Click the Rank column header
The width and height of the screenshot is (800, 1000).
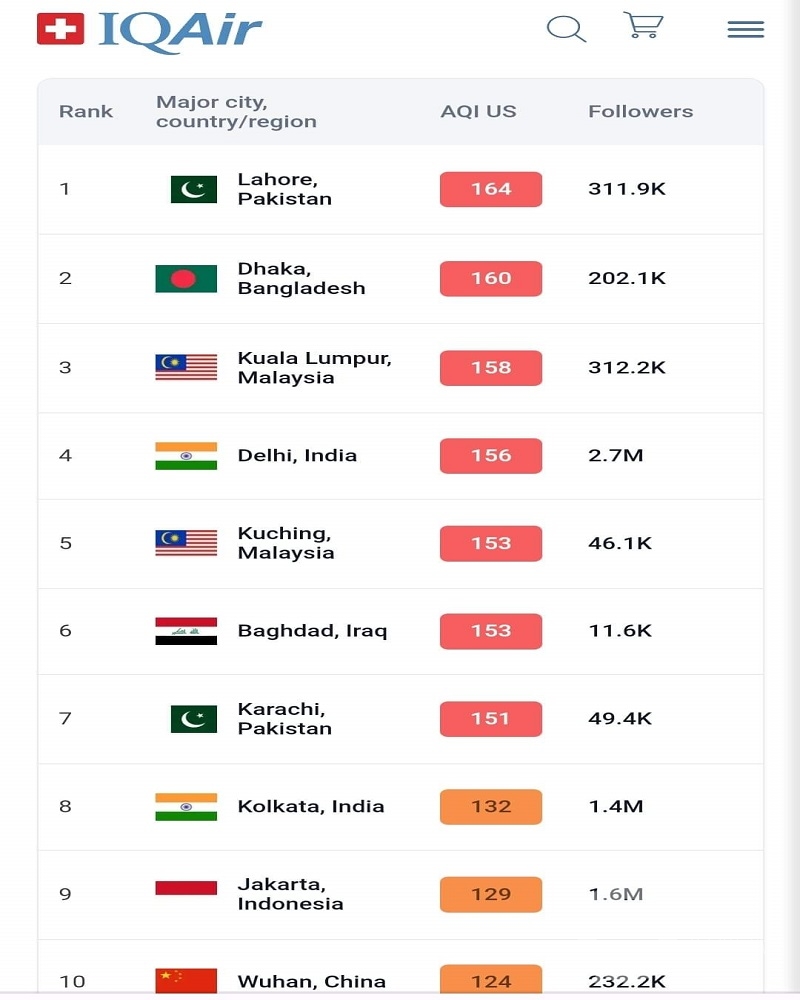86,112
